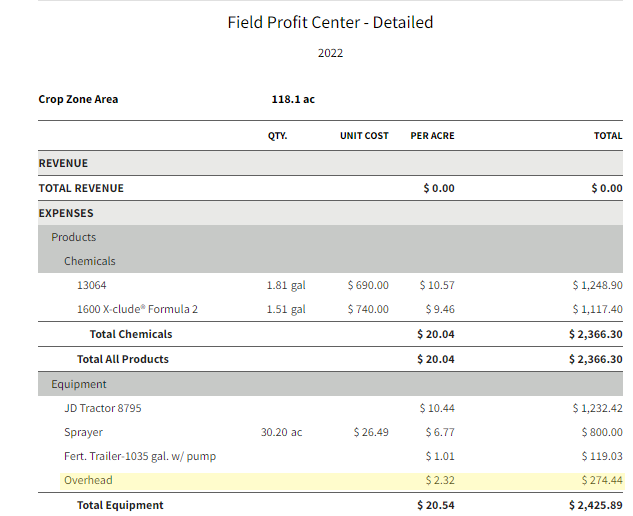The height and width of the screenshot is (516, 633).
Task: Collapse the Equipment group row
Action: click(79, 384)
